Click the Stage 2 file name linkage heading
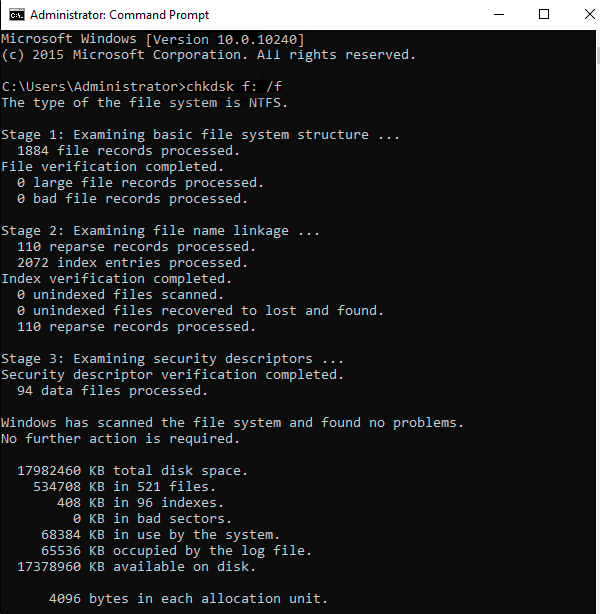Image resolution: width=600 pixels, height=614 pixels. click(x=160, y=231)
